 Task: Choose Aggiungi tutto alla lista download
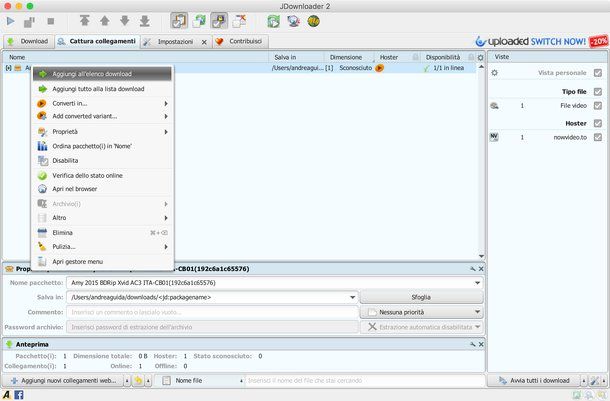point(102,89)
